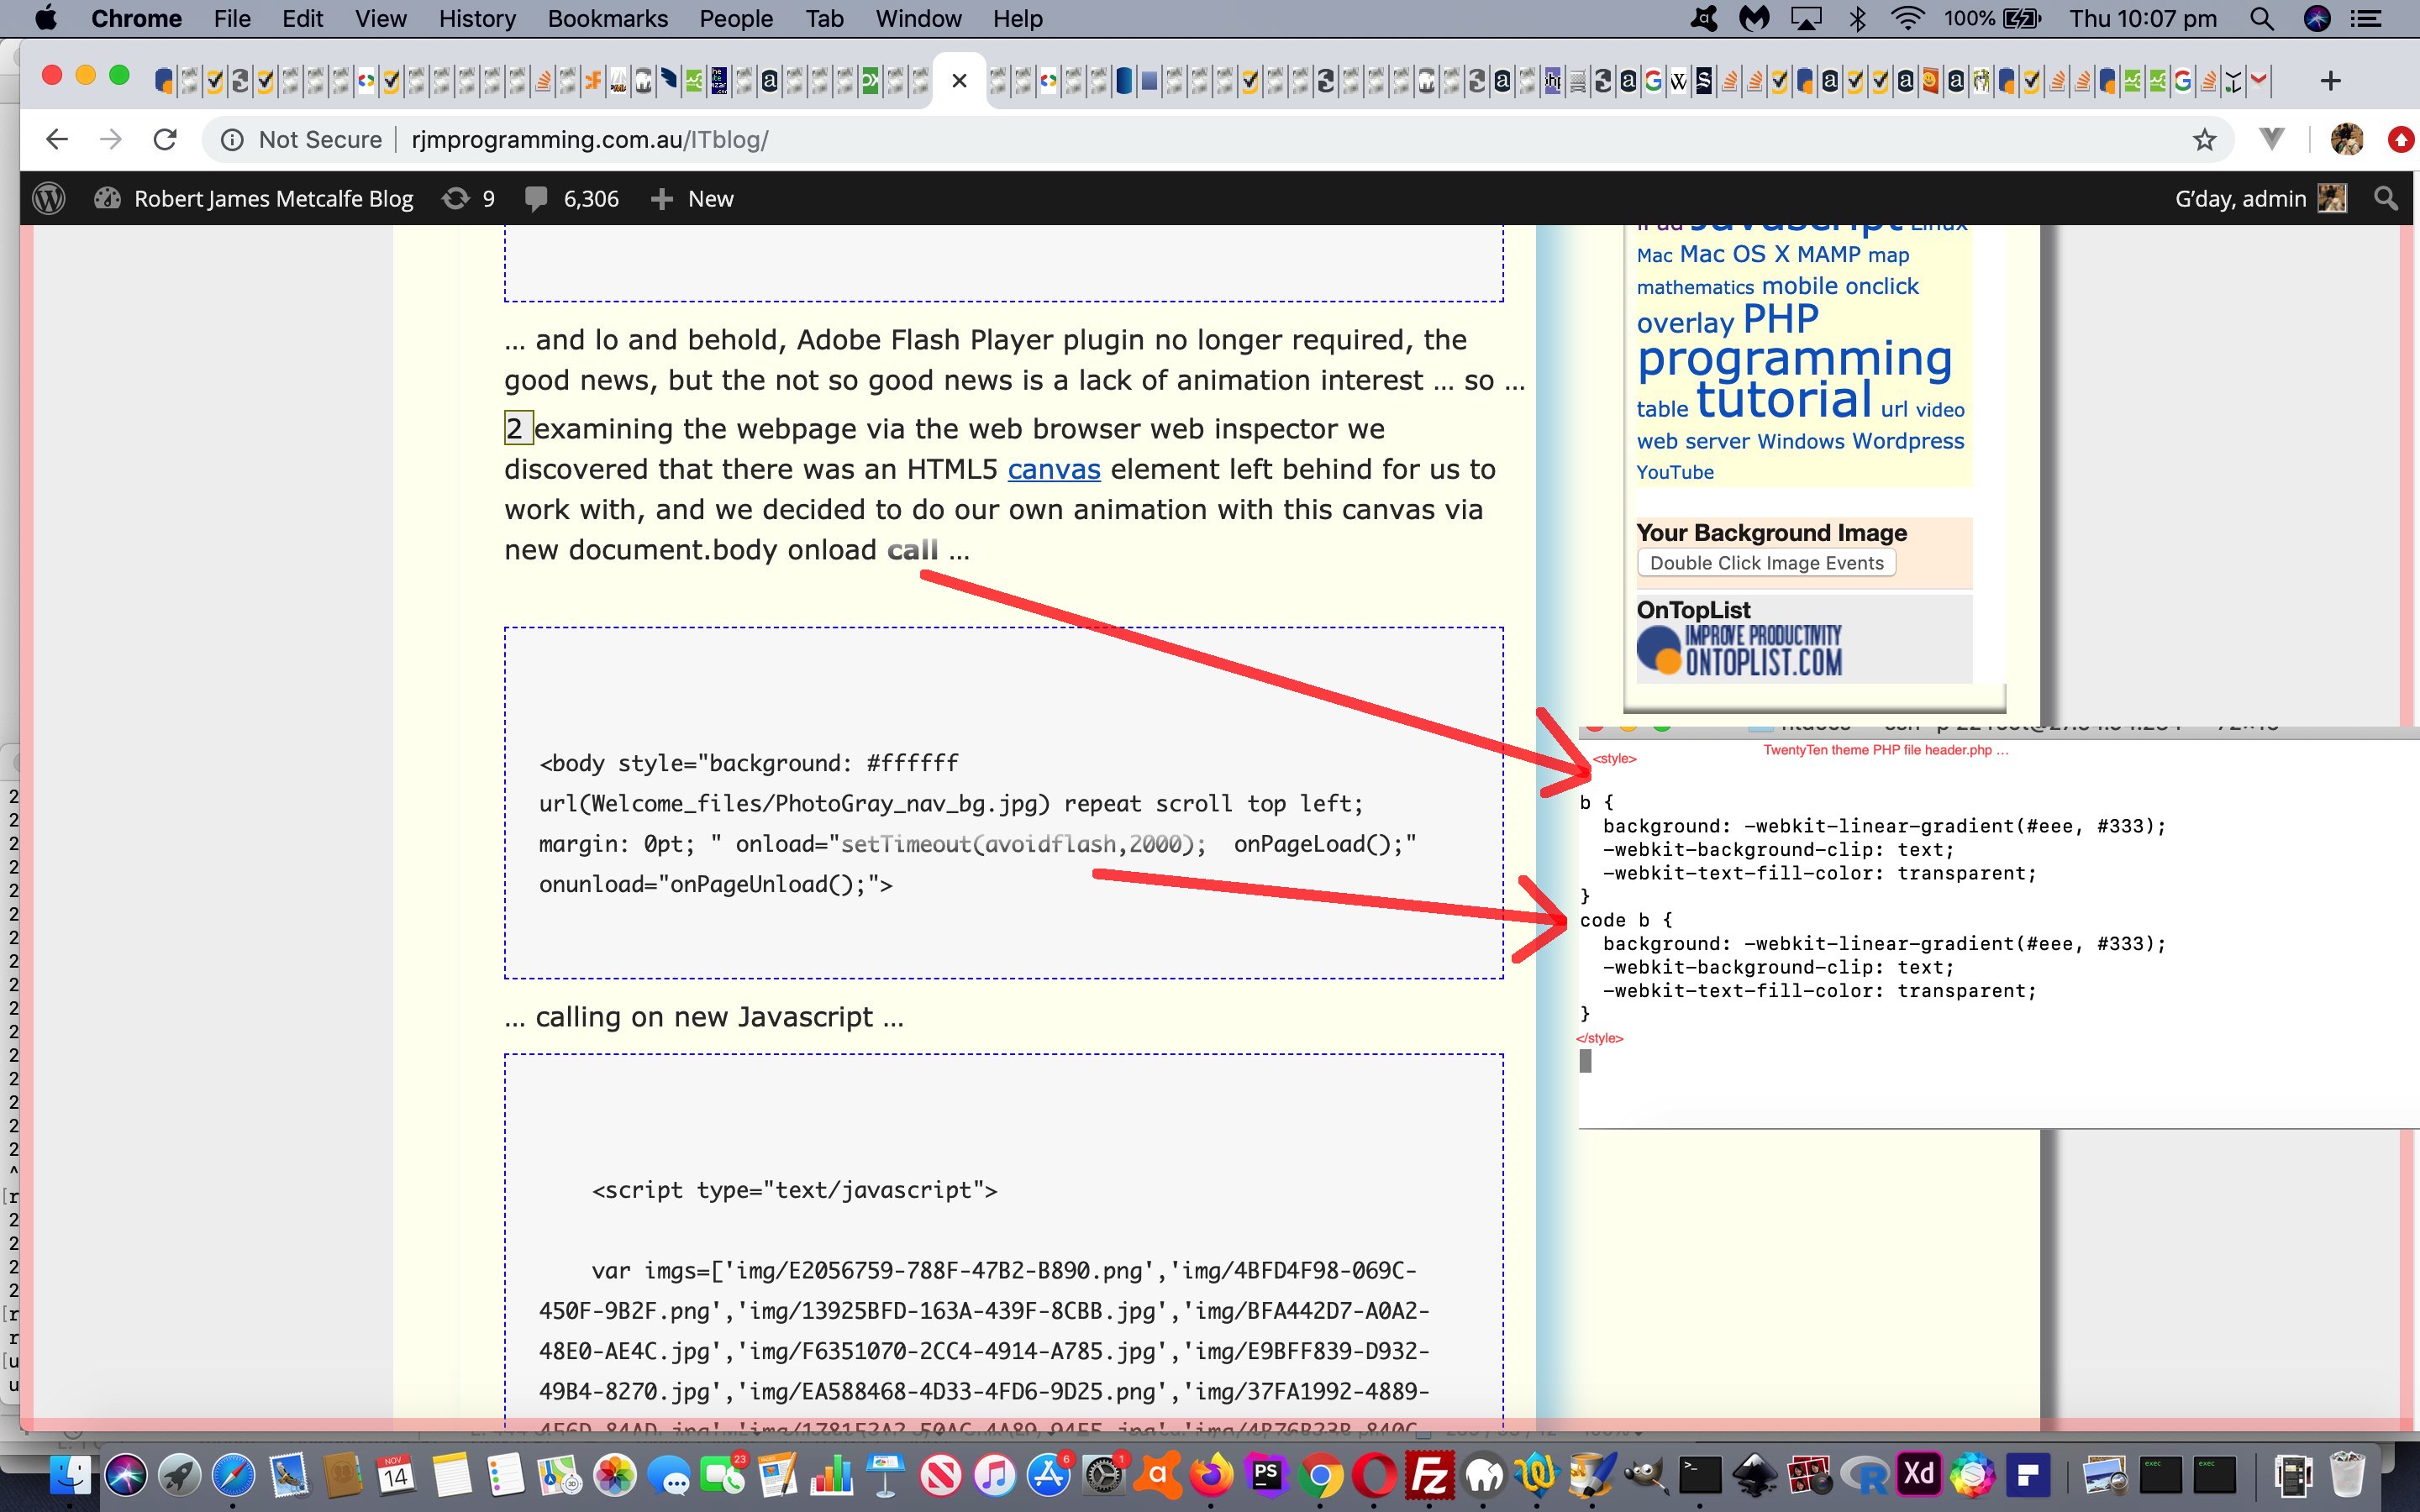This screenshot has width=2420, height=1512.
Task: Open Robert James Metcalfe Blog site menu
Action: (x=254, y=199)
